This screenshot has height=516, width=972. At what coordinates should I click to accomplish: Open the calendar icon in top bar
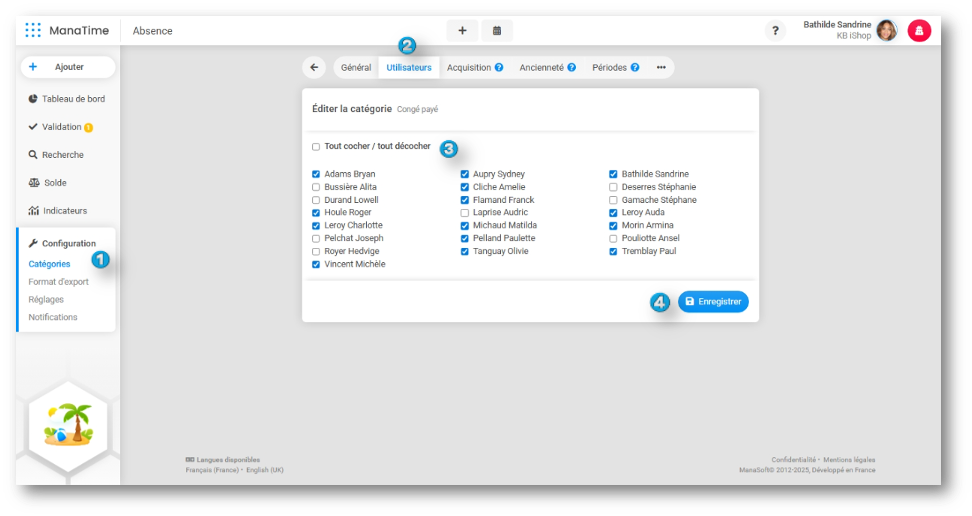497,30
